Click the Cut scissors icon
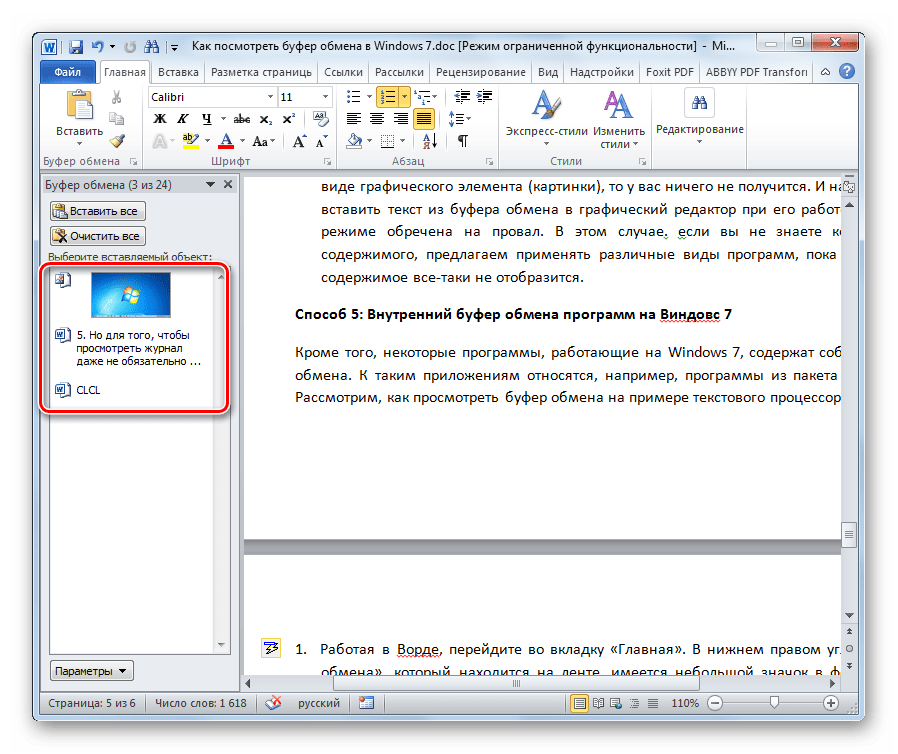898x754 pixels. point(116,97)
